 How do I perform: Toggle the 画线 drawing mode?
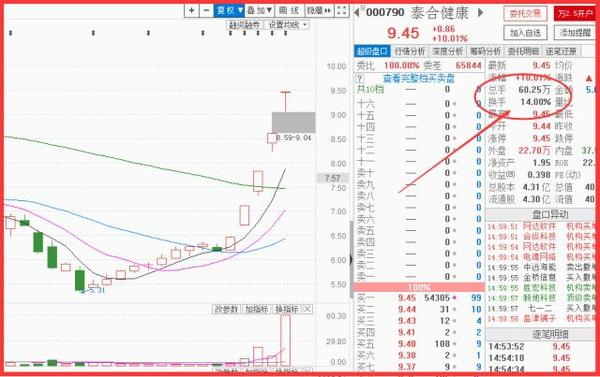pos(289,10)
